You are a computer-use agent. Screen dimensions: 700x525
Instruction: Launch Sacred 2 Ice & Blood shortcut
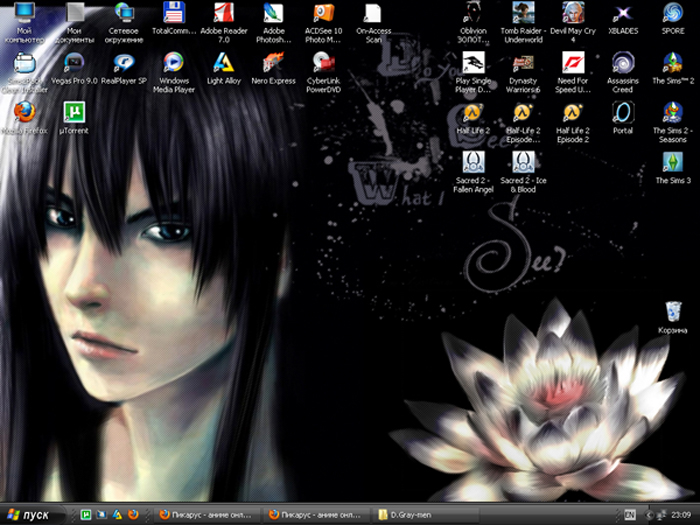[523, 172]
